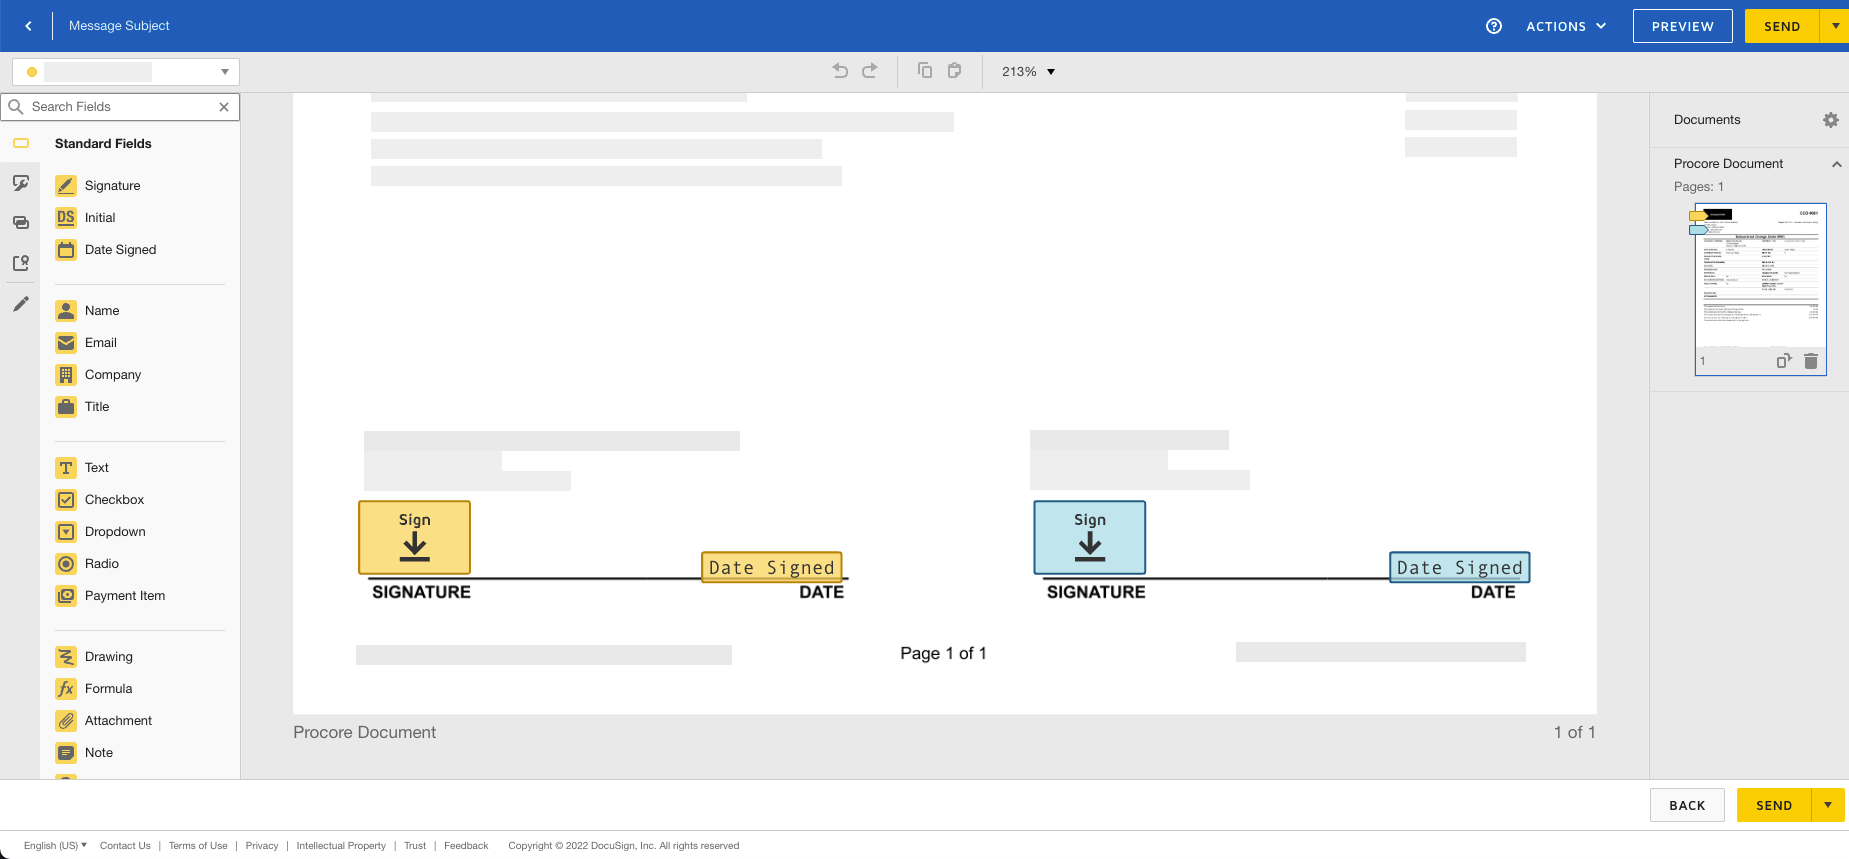The image size is (1849, 859).
Task: Open the Intellectual Property link
Action: 341,846
